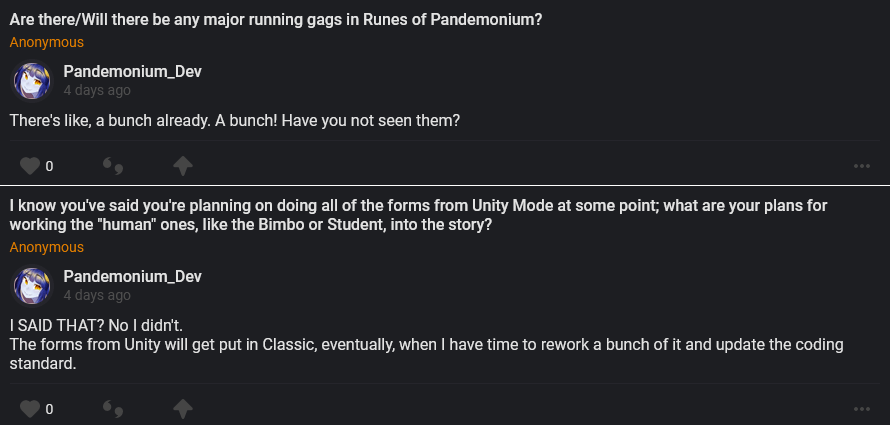Like the answer about Unity Mode forms
This screenshot has height=425, width=890.
[30, 408]
